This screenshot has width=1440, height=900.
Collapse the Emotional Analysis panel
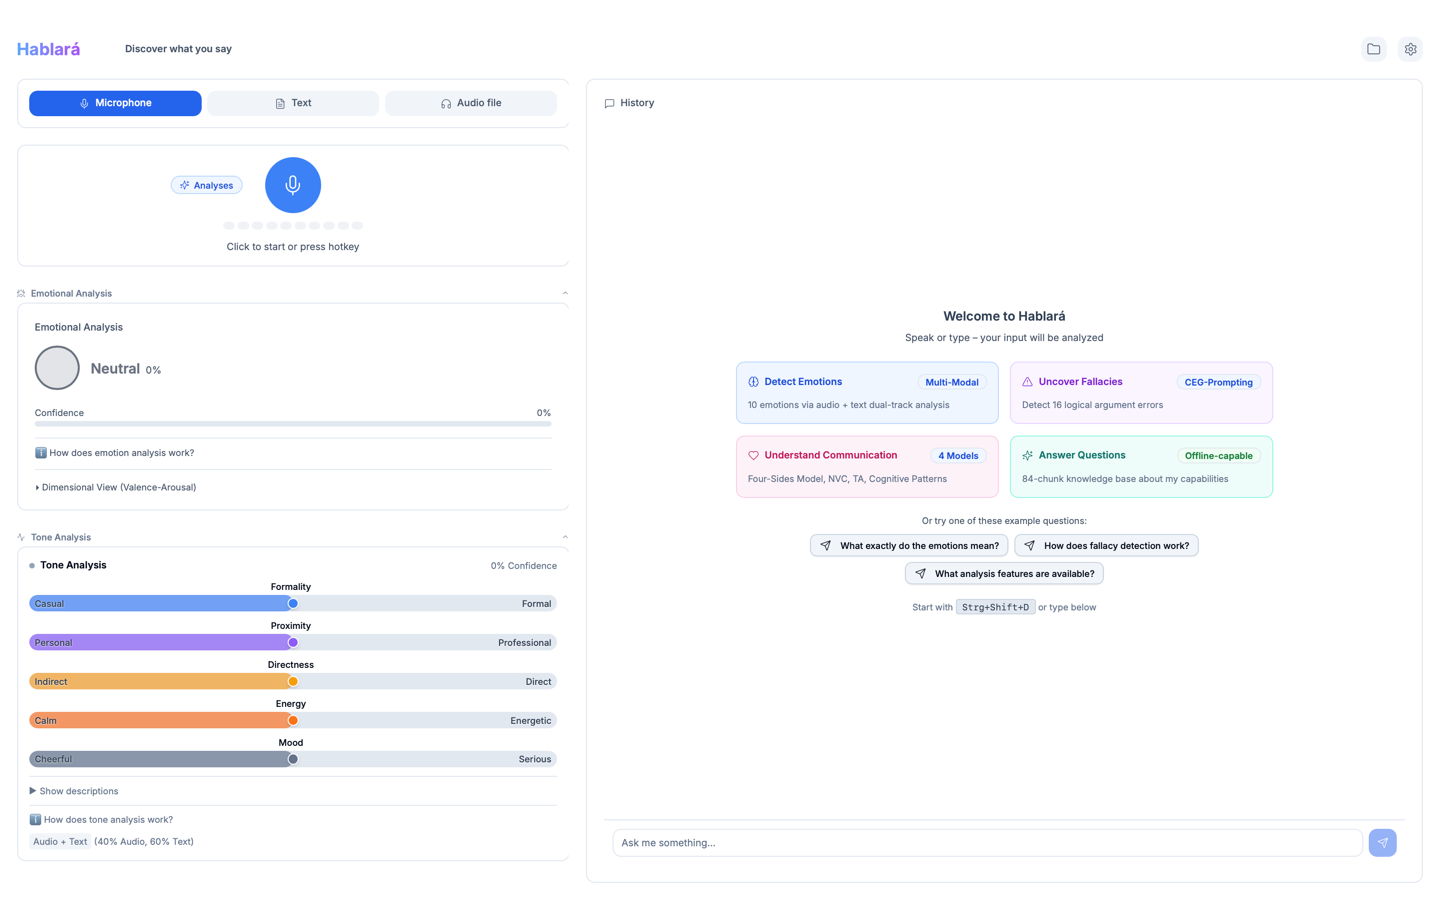pos(565,292)
